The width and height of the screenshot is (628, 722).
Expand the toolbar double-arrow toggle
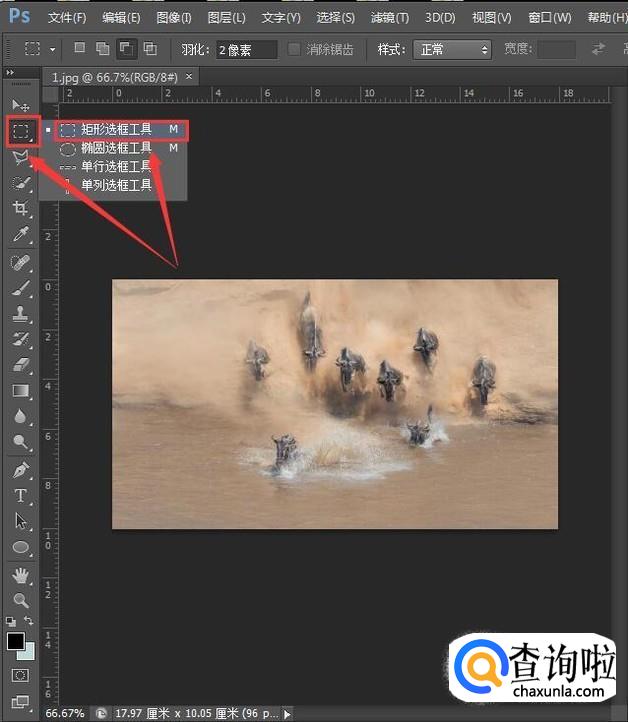click(x=10, y=72)
